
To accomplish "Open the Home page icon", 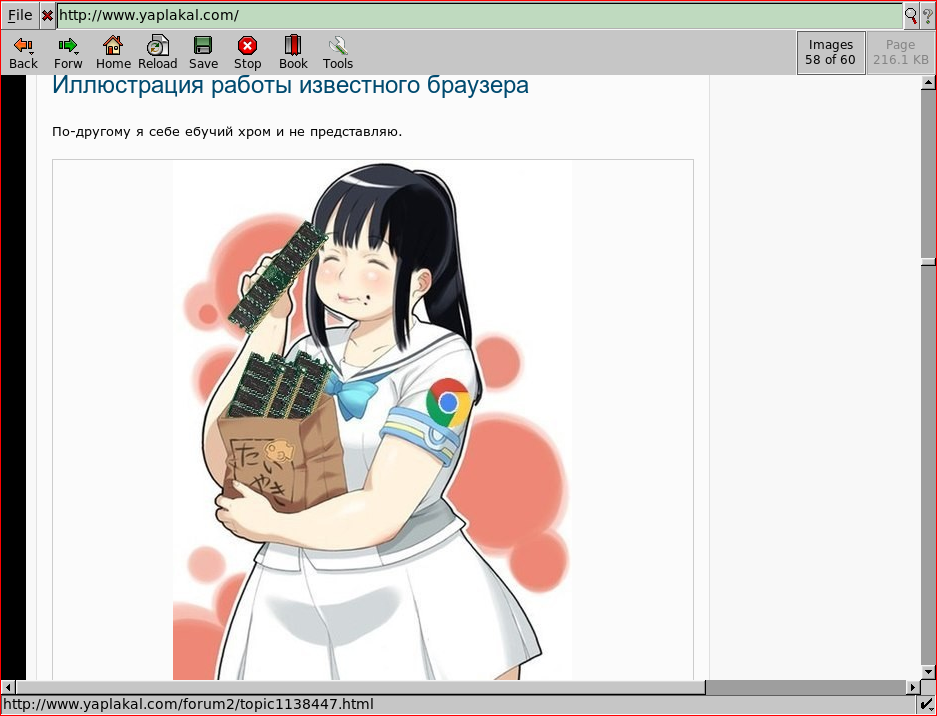I will click(113, 53).
